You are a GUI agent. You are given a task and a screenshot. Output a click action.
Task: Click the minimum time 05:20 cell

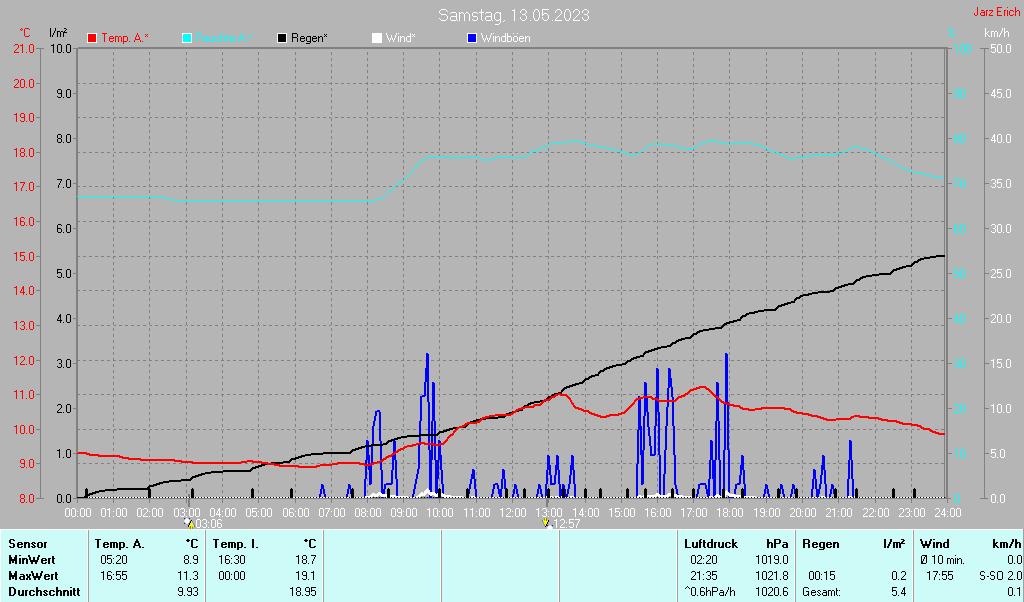(114, 560)
